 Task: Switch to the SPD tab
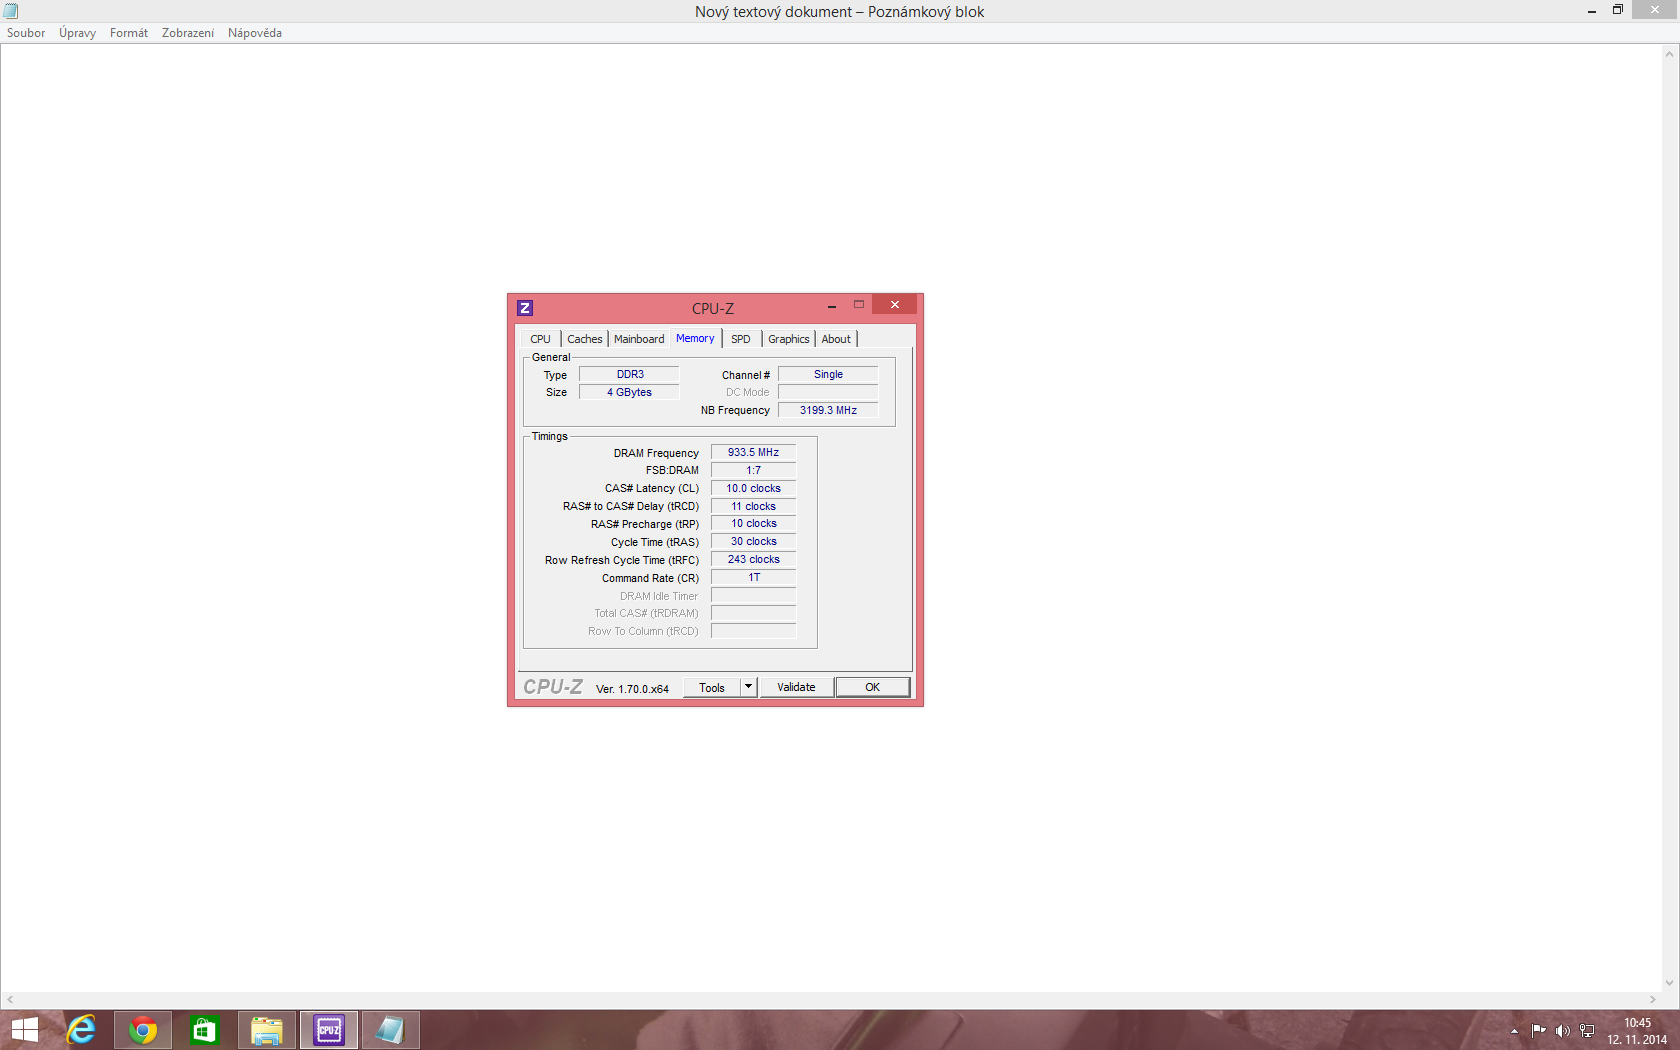pos(741,339)
